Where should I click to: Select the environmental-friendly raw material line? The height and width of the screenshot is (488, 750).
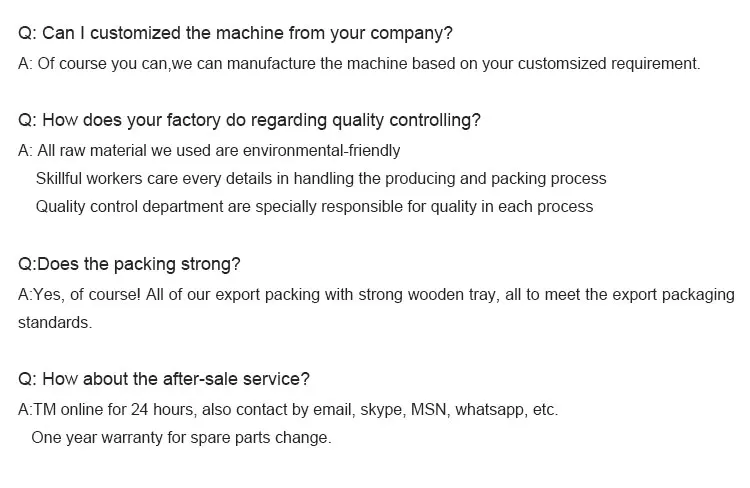(x=209, y=151)
